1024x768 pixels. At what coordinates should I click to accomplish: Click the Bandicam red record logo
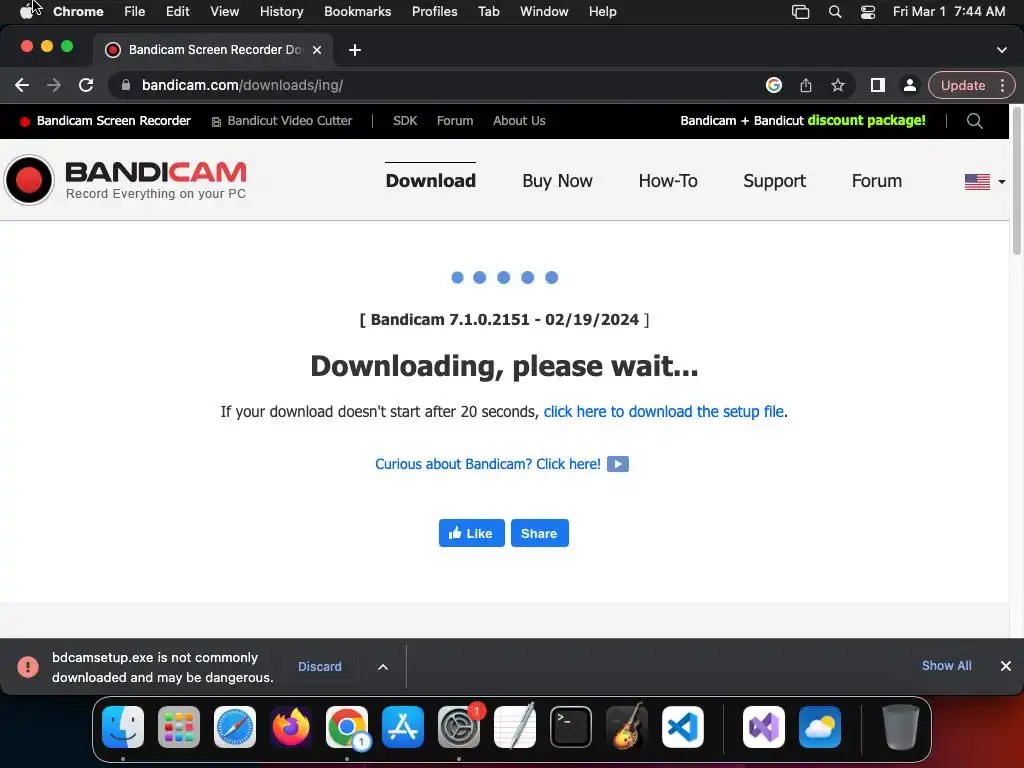click(29, 180)
